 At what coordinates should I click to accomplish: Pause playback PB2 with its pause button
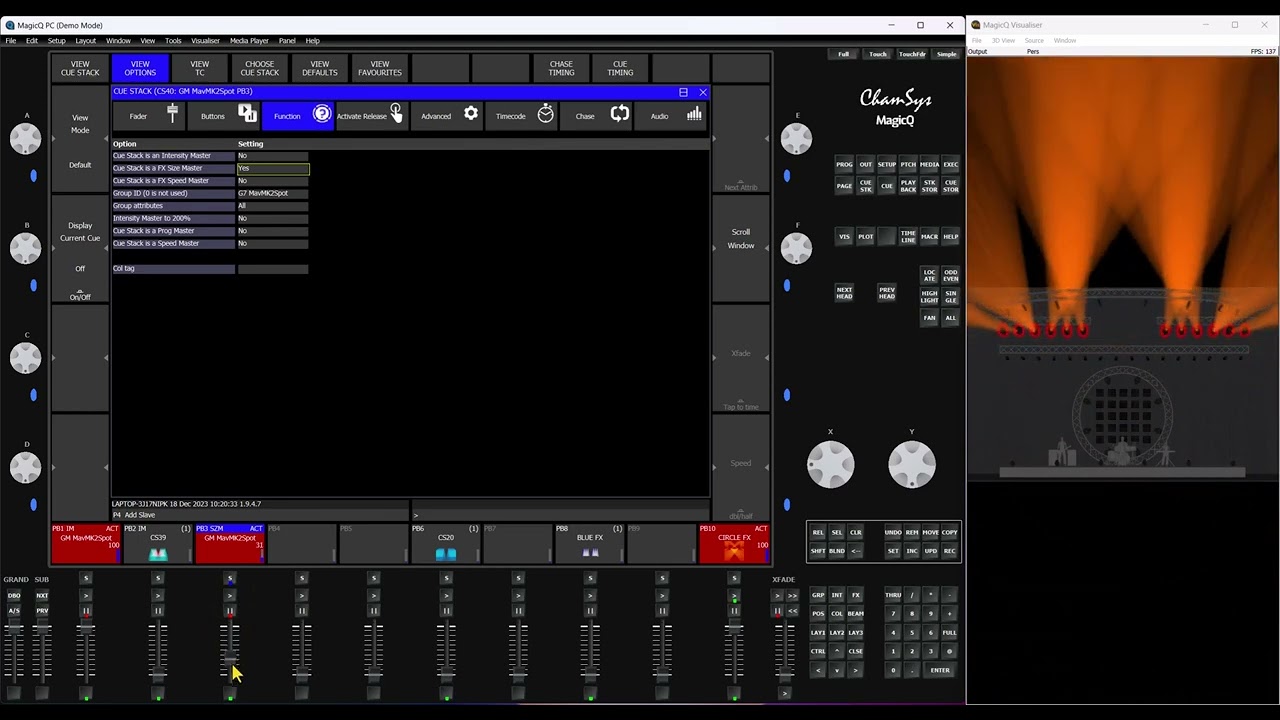point(158,611)
